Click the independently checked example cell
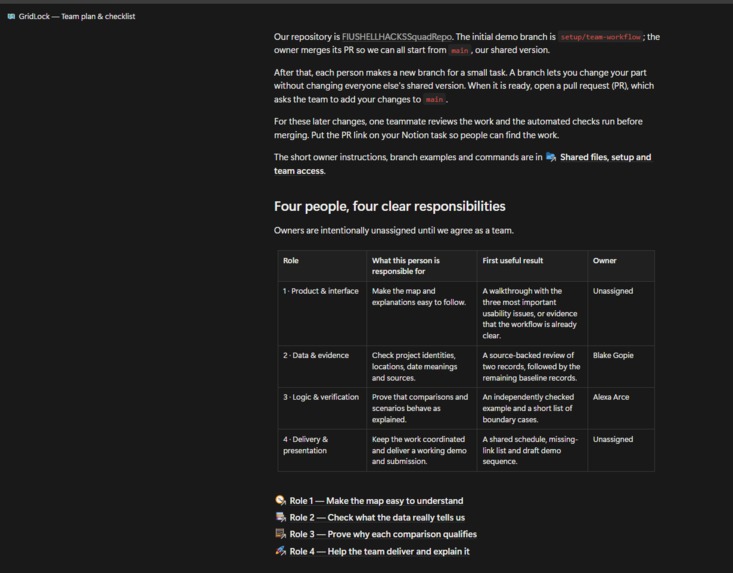The image size is (733, 573). [532, 408]
